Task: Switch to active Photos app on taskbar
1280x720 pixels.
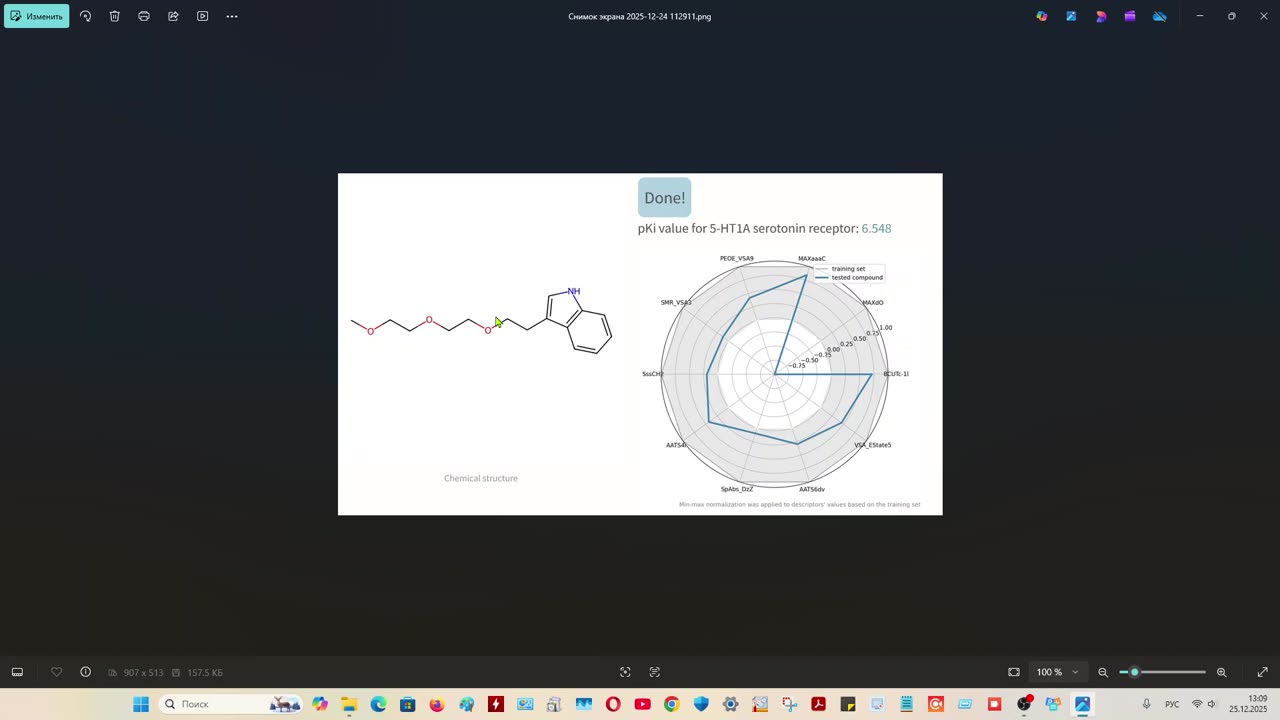Action: 1082,704
